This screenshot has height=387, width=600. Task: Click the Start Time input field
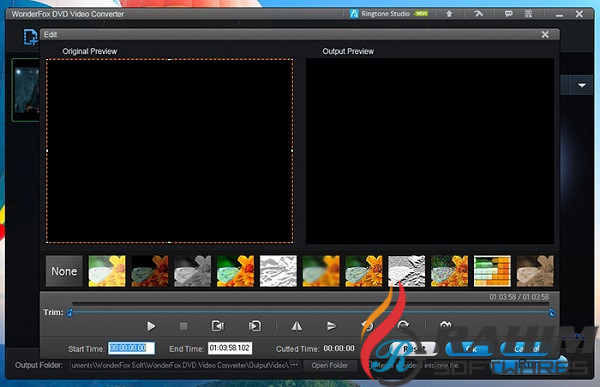click(x=131, y=348)
